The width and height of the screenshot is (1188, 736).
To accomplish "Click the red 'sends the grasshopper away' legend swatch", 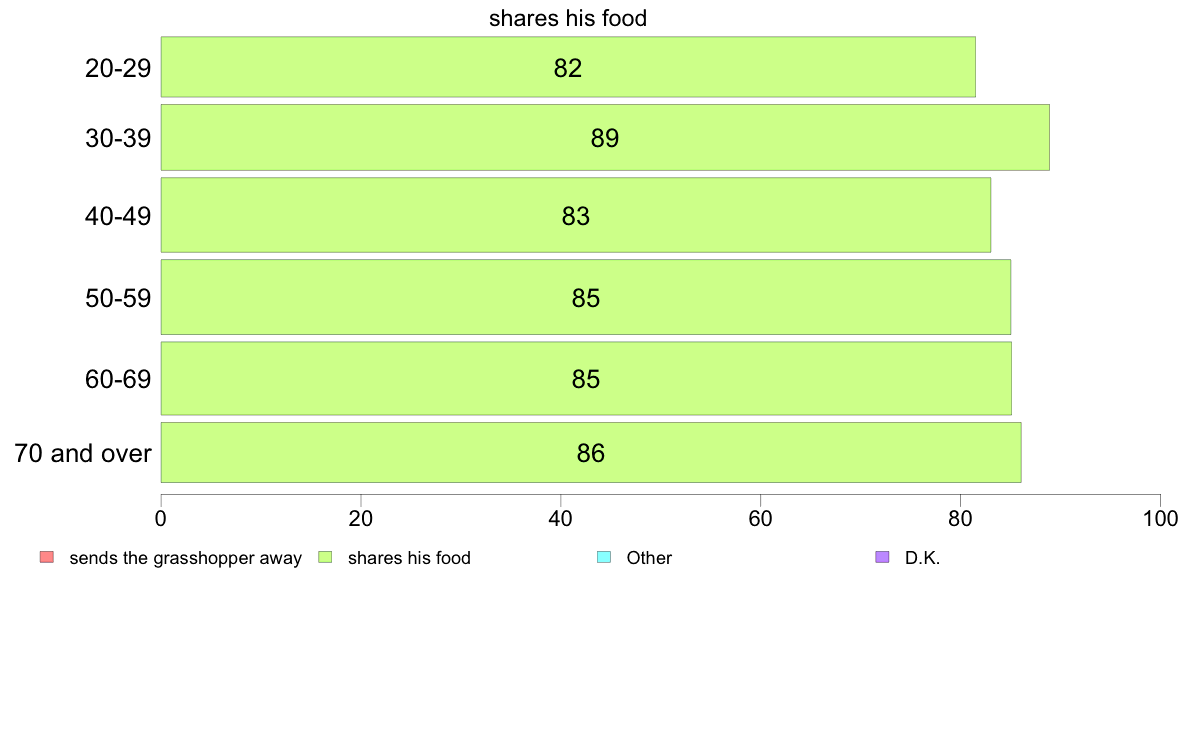I will tap(47, 557).
